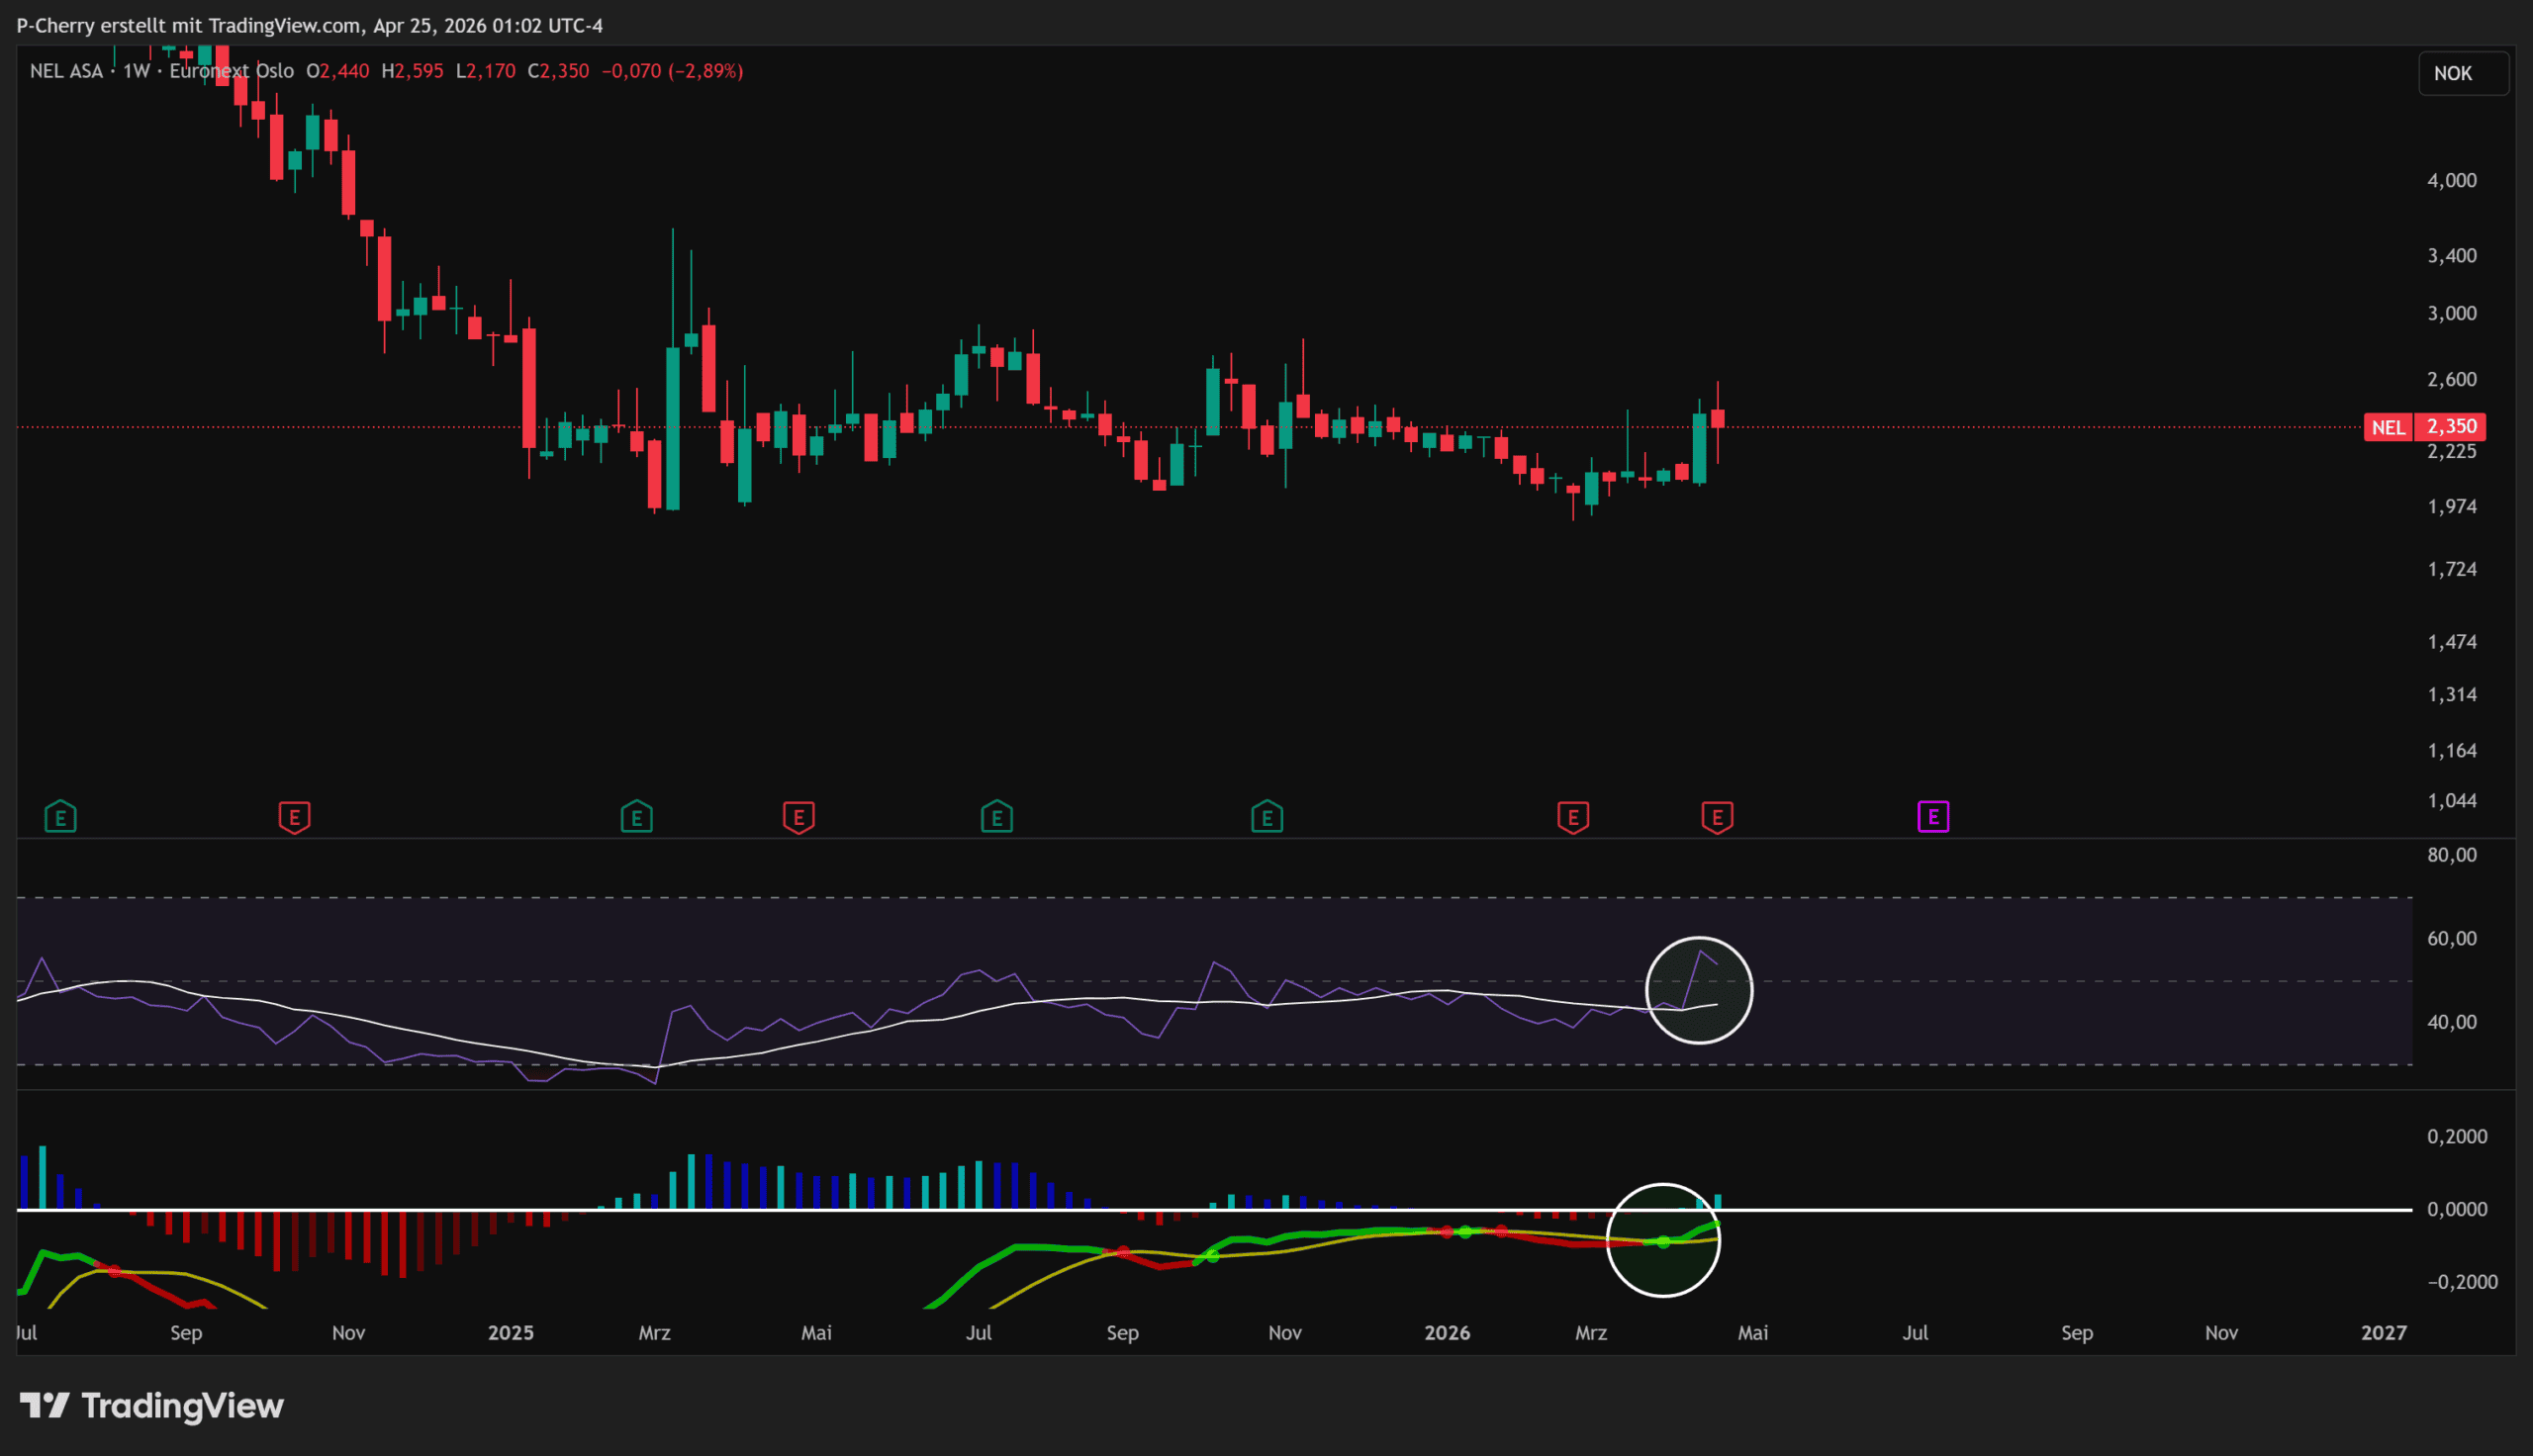This screenshot has width=2533, height=1456.
Task: Open the NOK currency selector
Action: pyautogui.click(x=2462, y=74)
